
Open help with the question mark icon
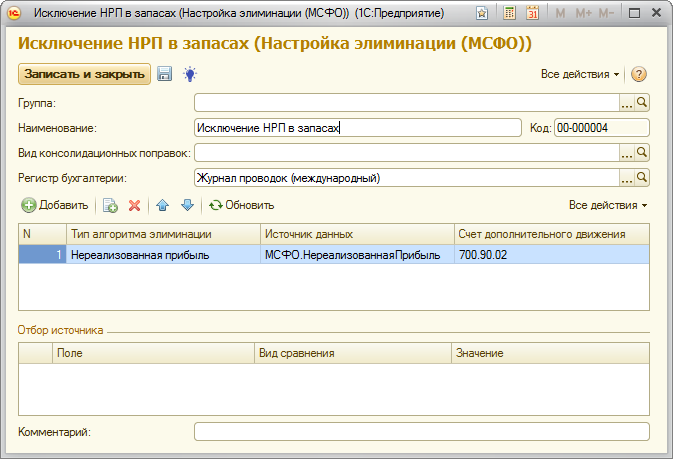pos(639,75)
